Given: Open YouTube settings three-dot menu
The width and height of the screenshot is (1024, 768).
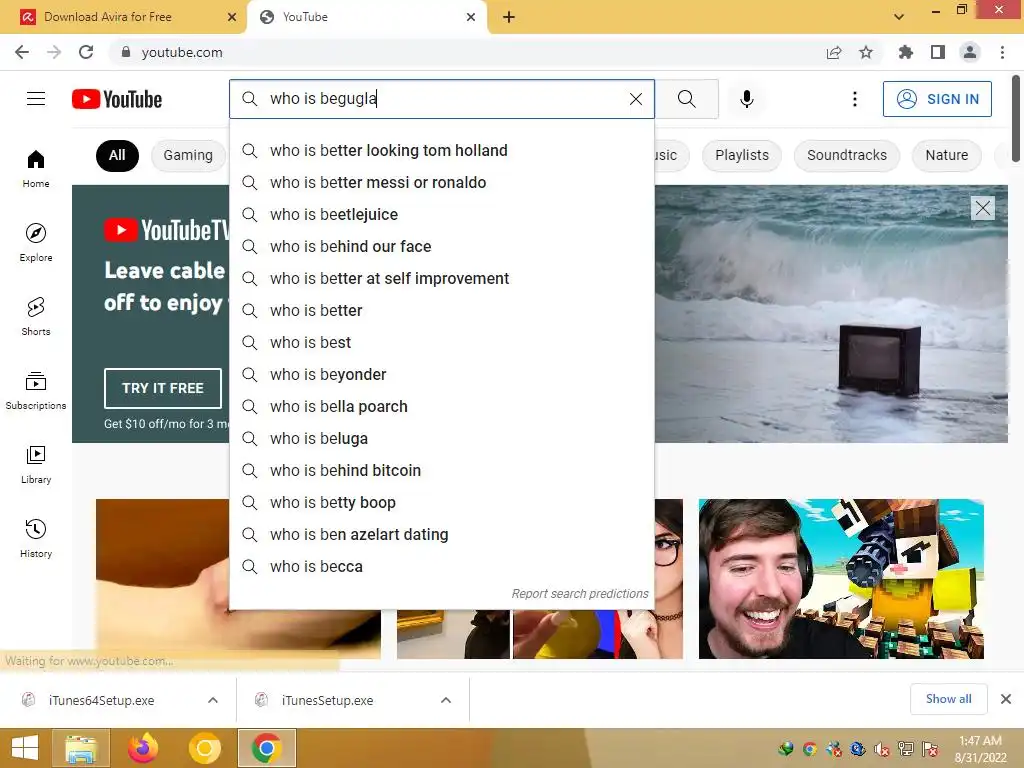Looking at the screenshot, I should click(x=854, y=99).
